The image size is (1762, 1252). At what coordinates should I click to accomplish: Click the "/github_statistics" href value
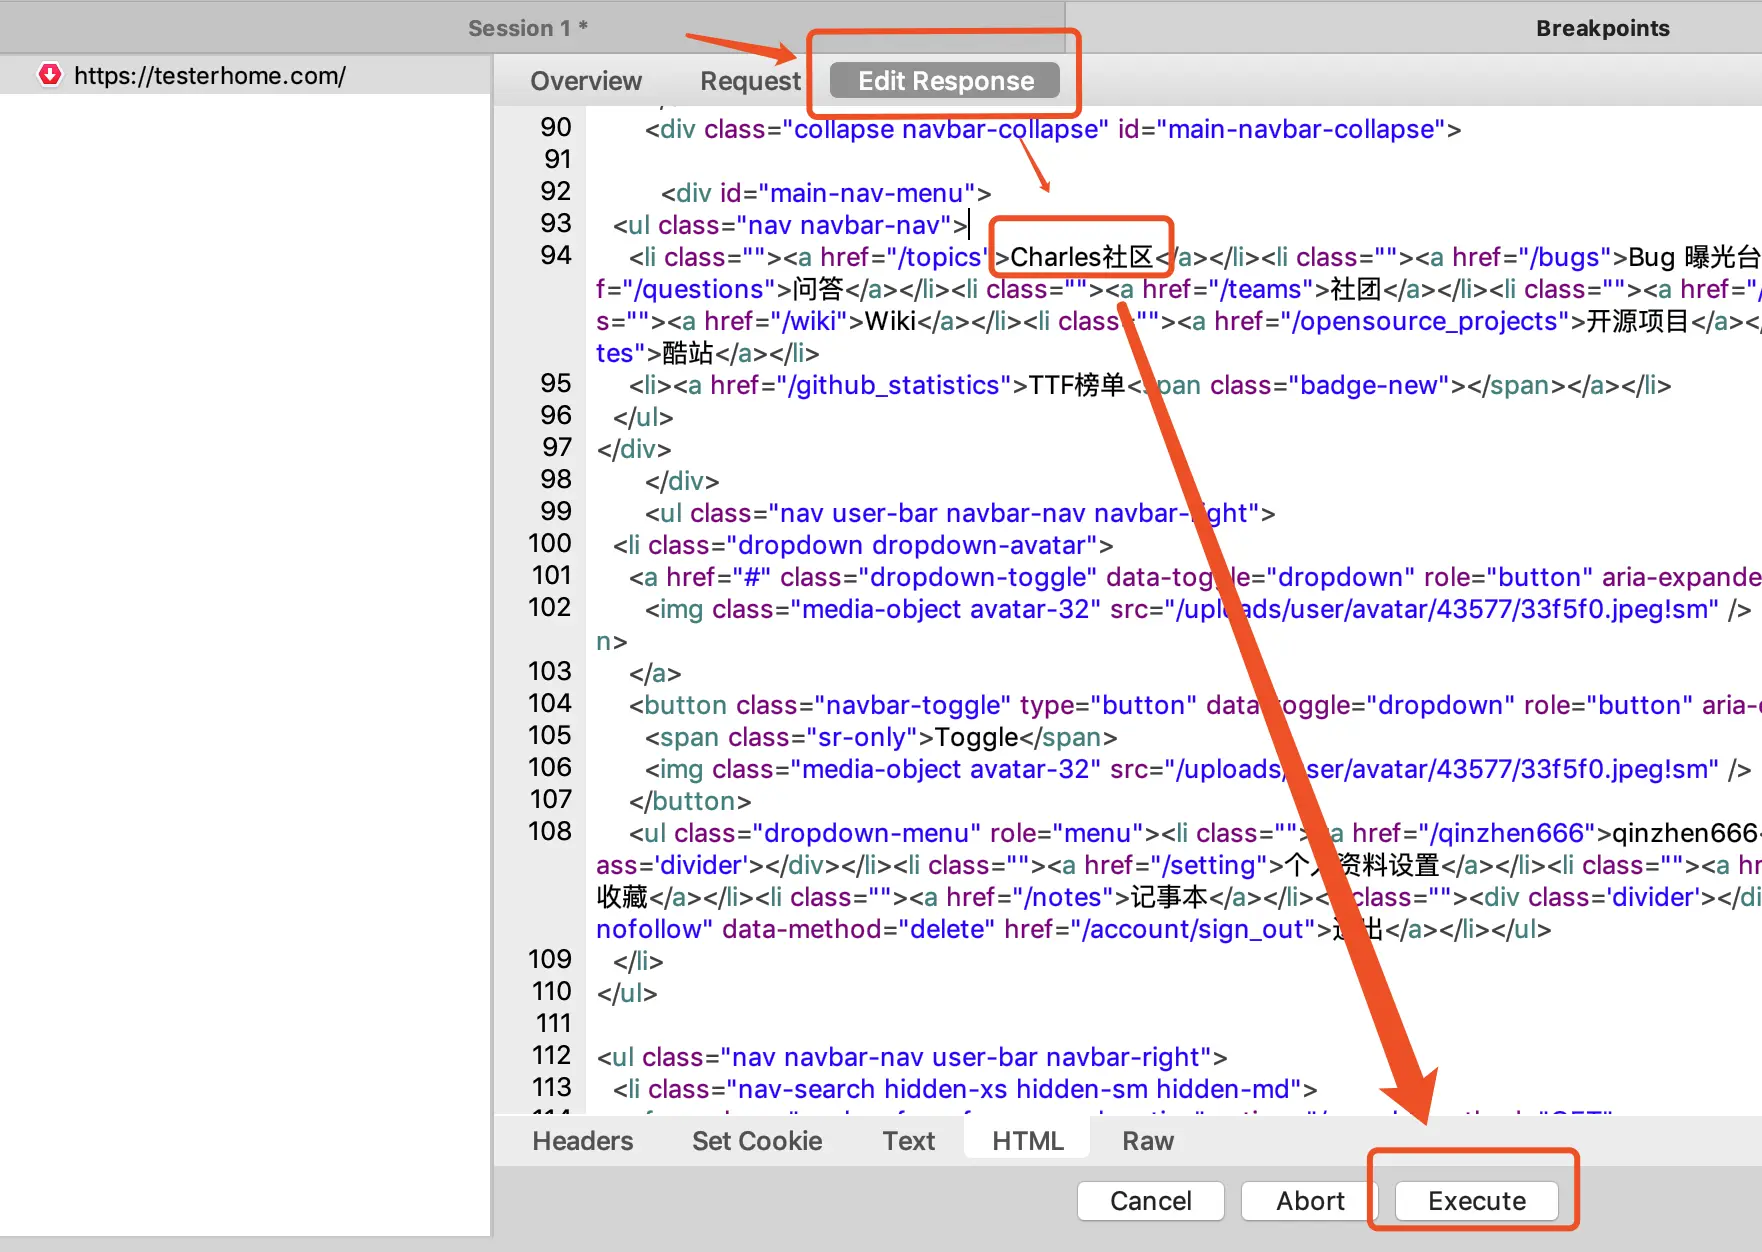pos(894,385)
